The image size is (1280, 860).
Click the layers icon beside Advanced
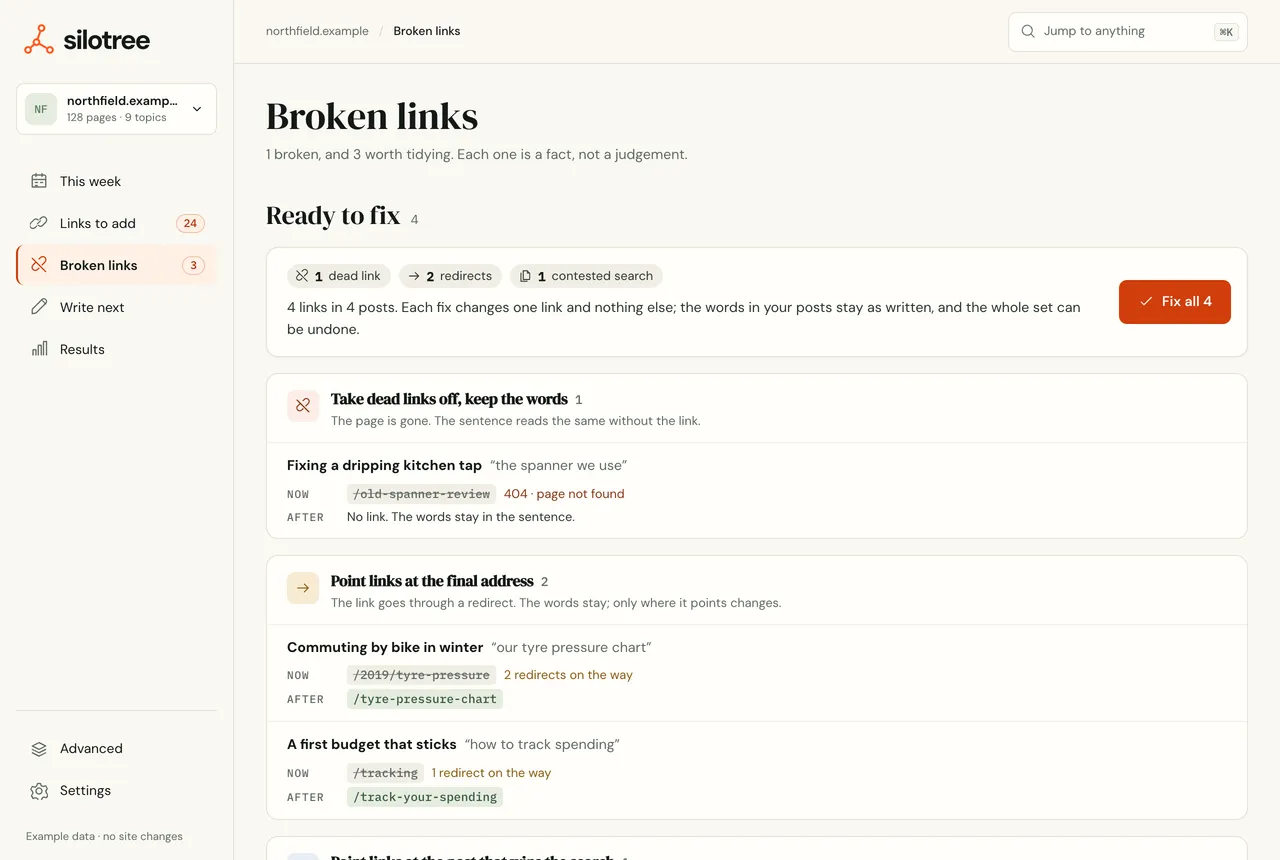(x=39, y=748)
